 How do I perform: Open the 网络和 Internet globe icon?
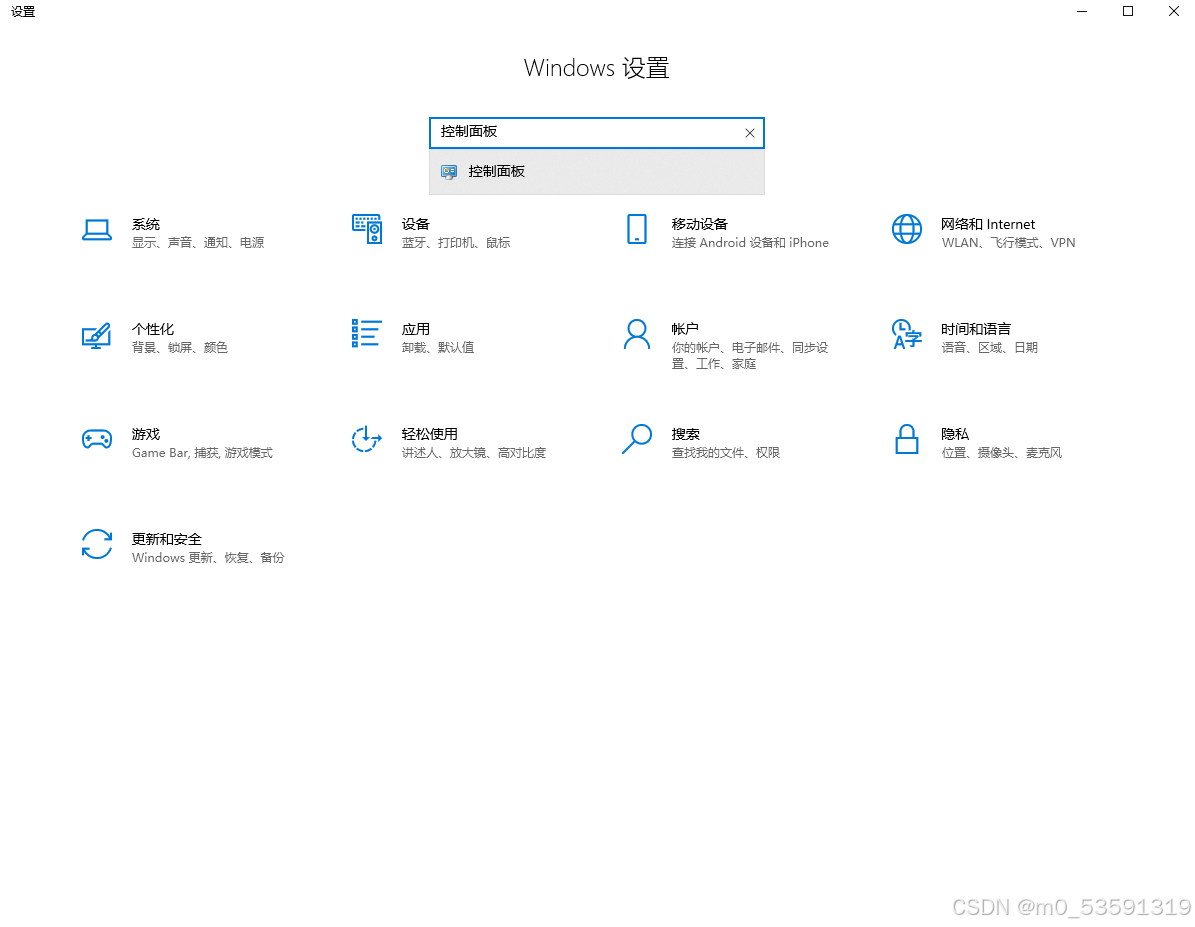[906, 229]
